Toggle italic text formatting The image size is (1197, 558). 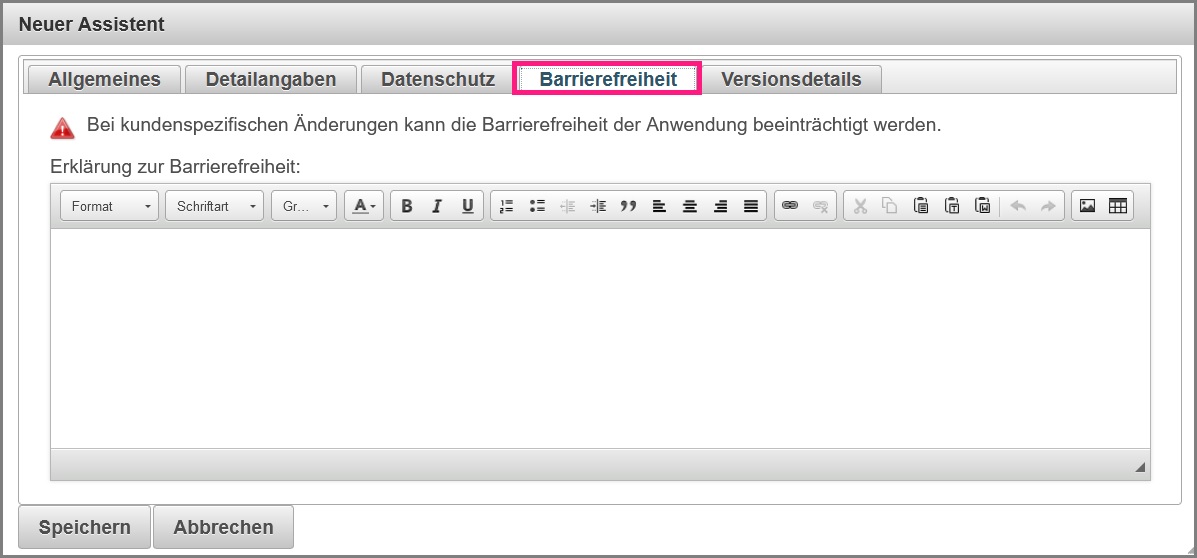437,206
